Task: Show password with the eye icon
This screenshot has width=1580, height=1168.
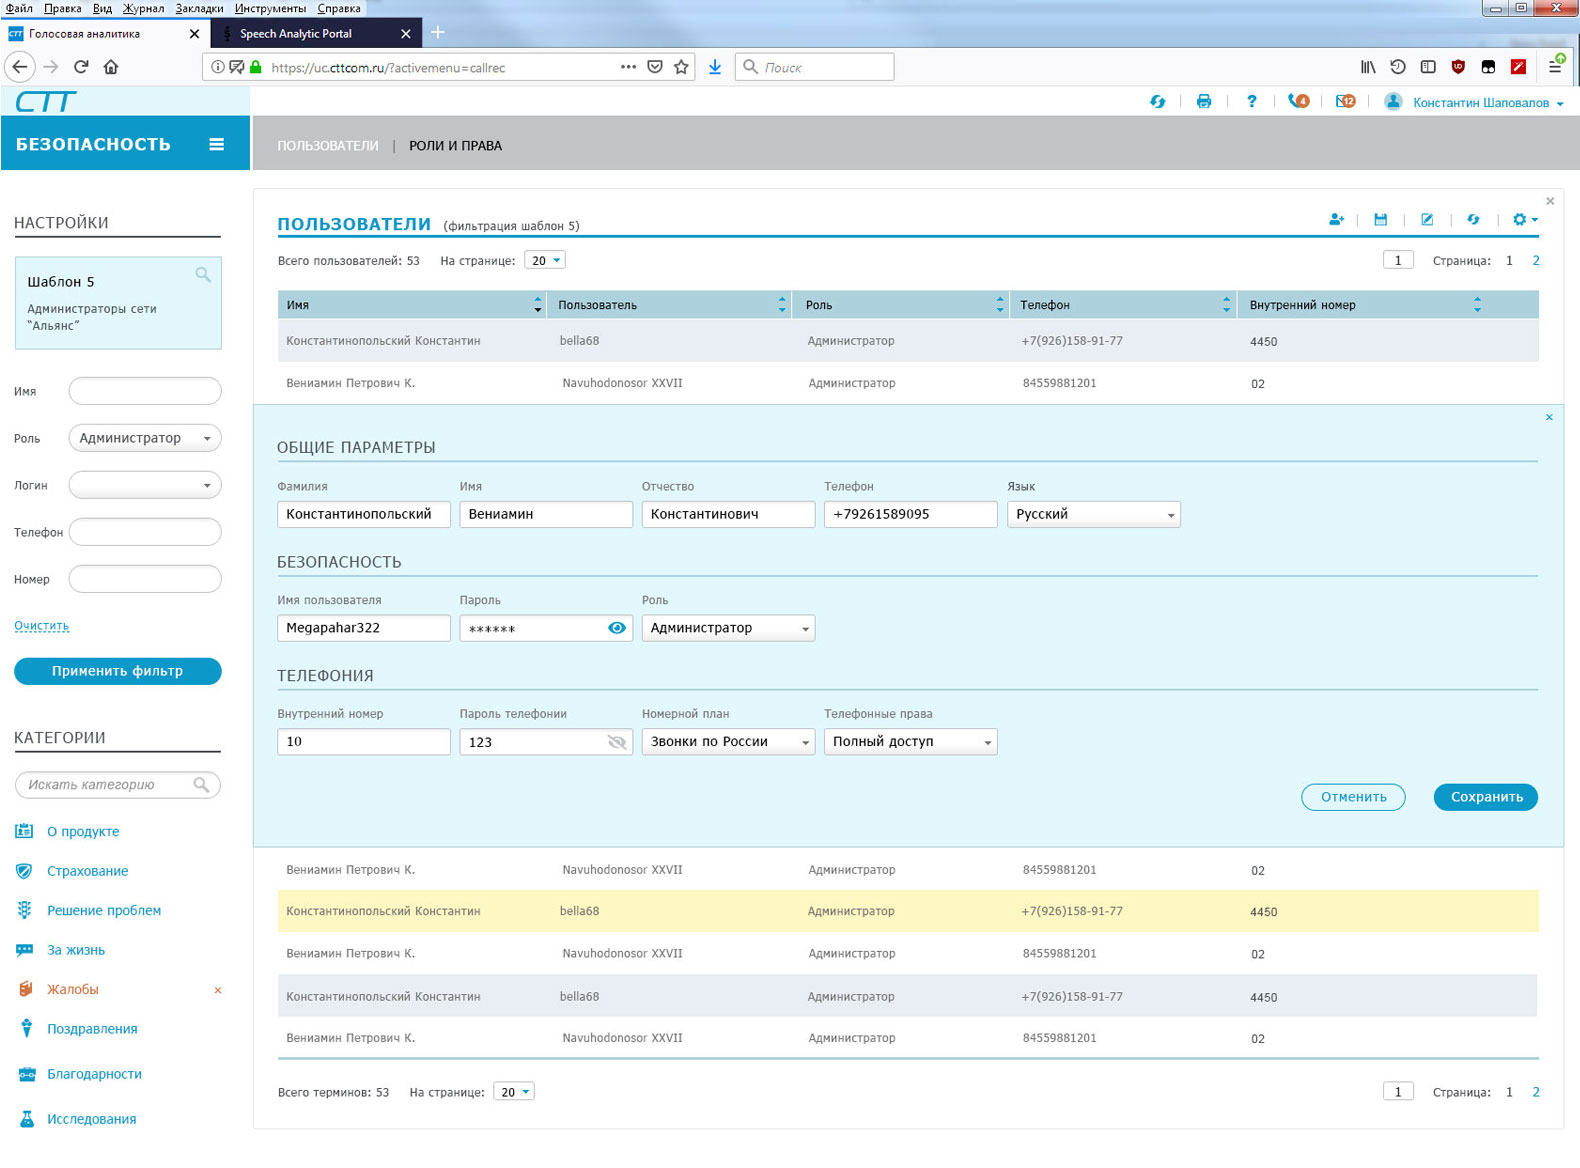Action: pos(617,628)
